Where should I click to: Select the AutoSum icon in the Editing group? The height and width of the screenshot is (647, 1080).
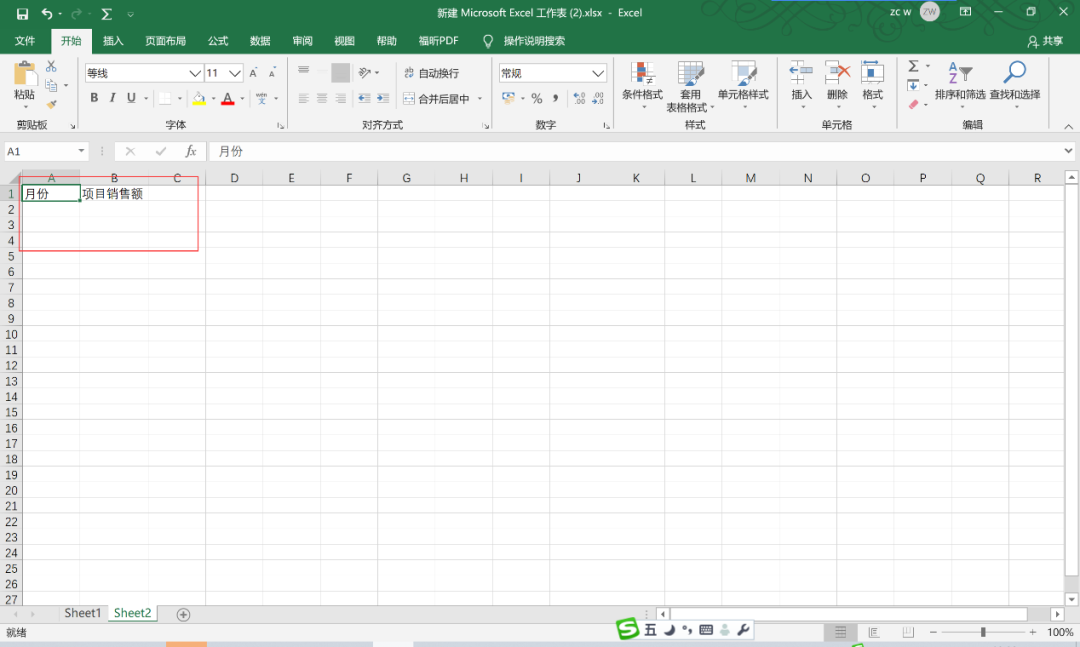click(915, 66)
